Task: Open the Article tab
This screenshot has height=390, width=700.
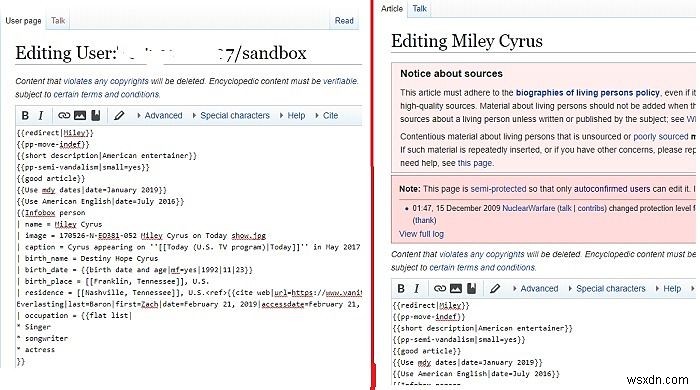Action: tap(392, 8)
